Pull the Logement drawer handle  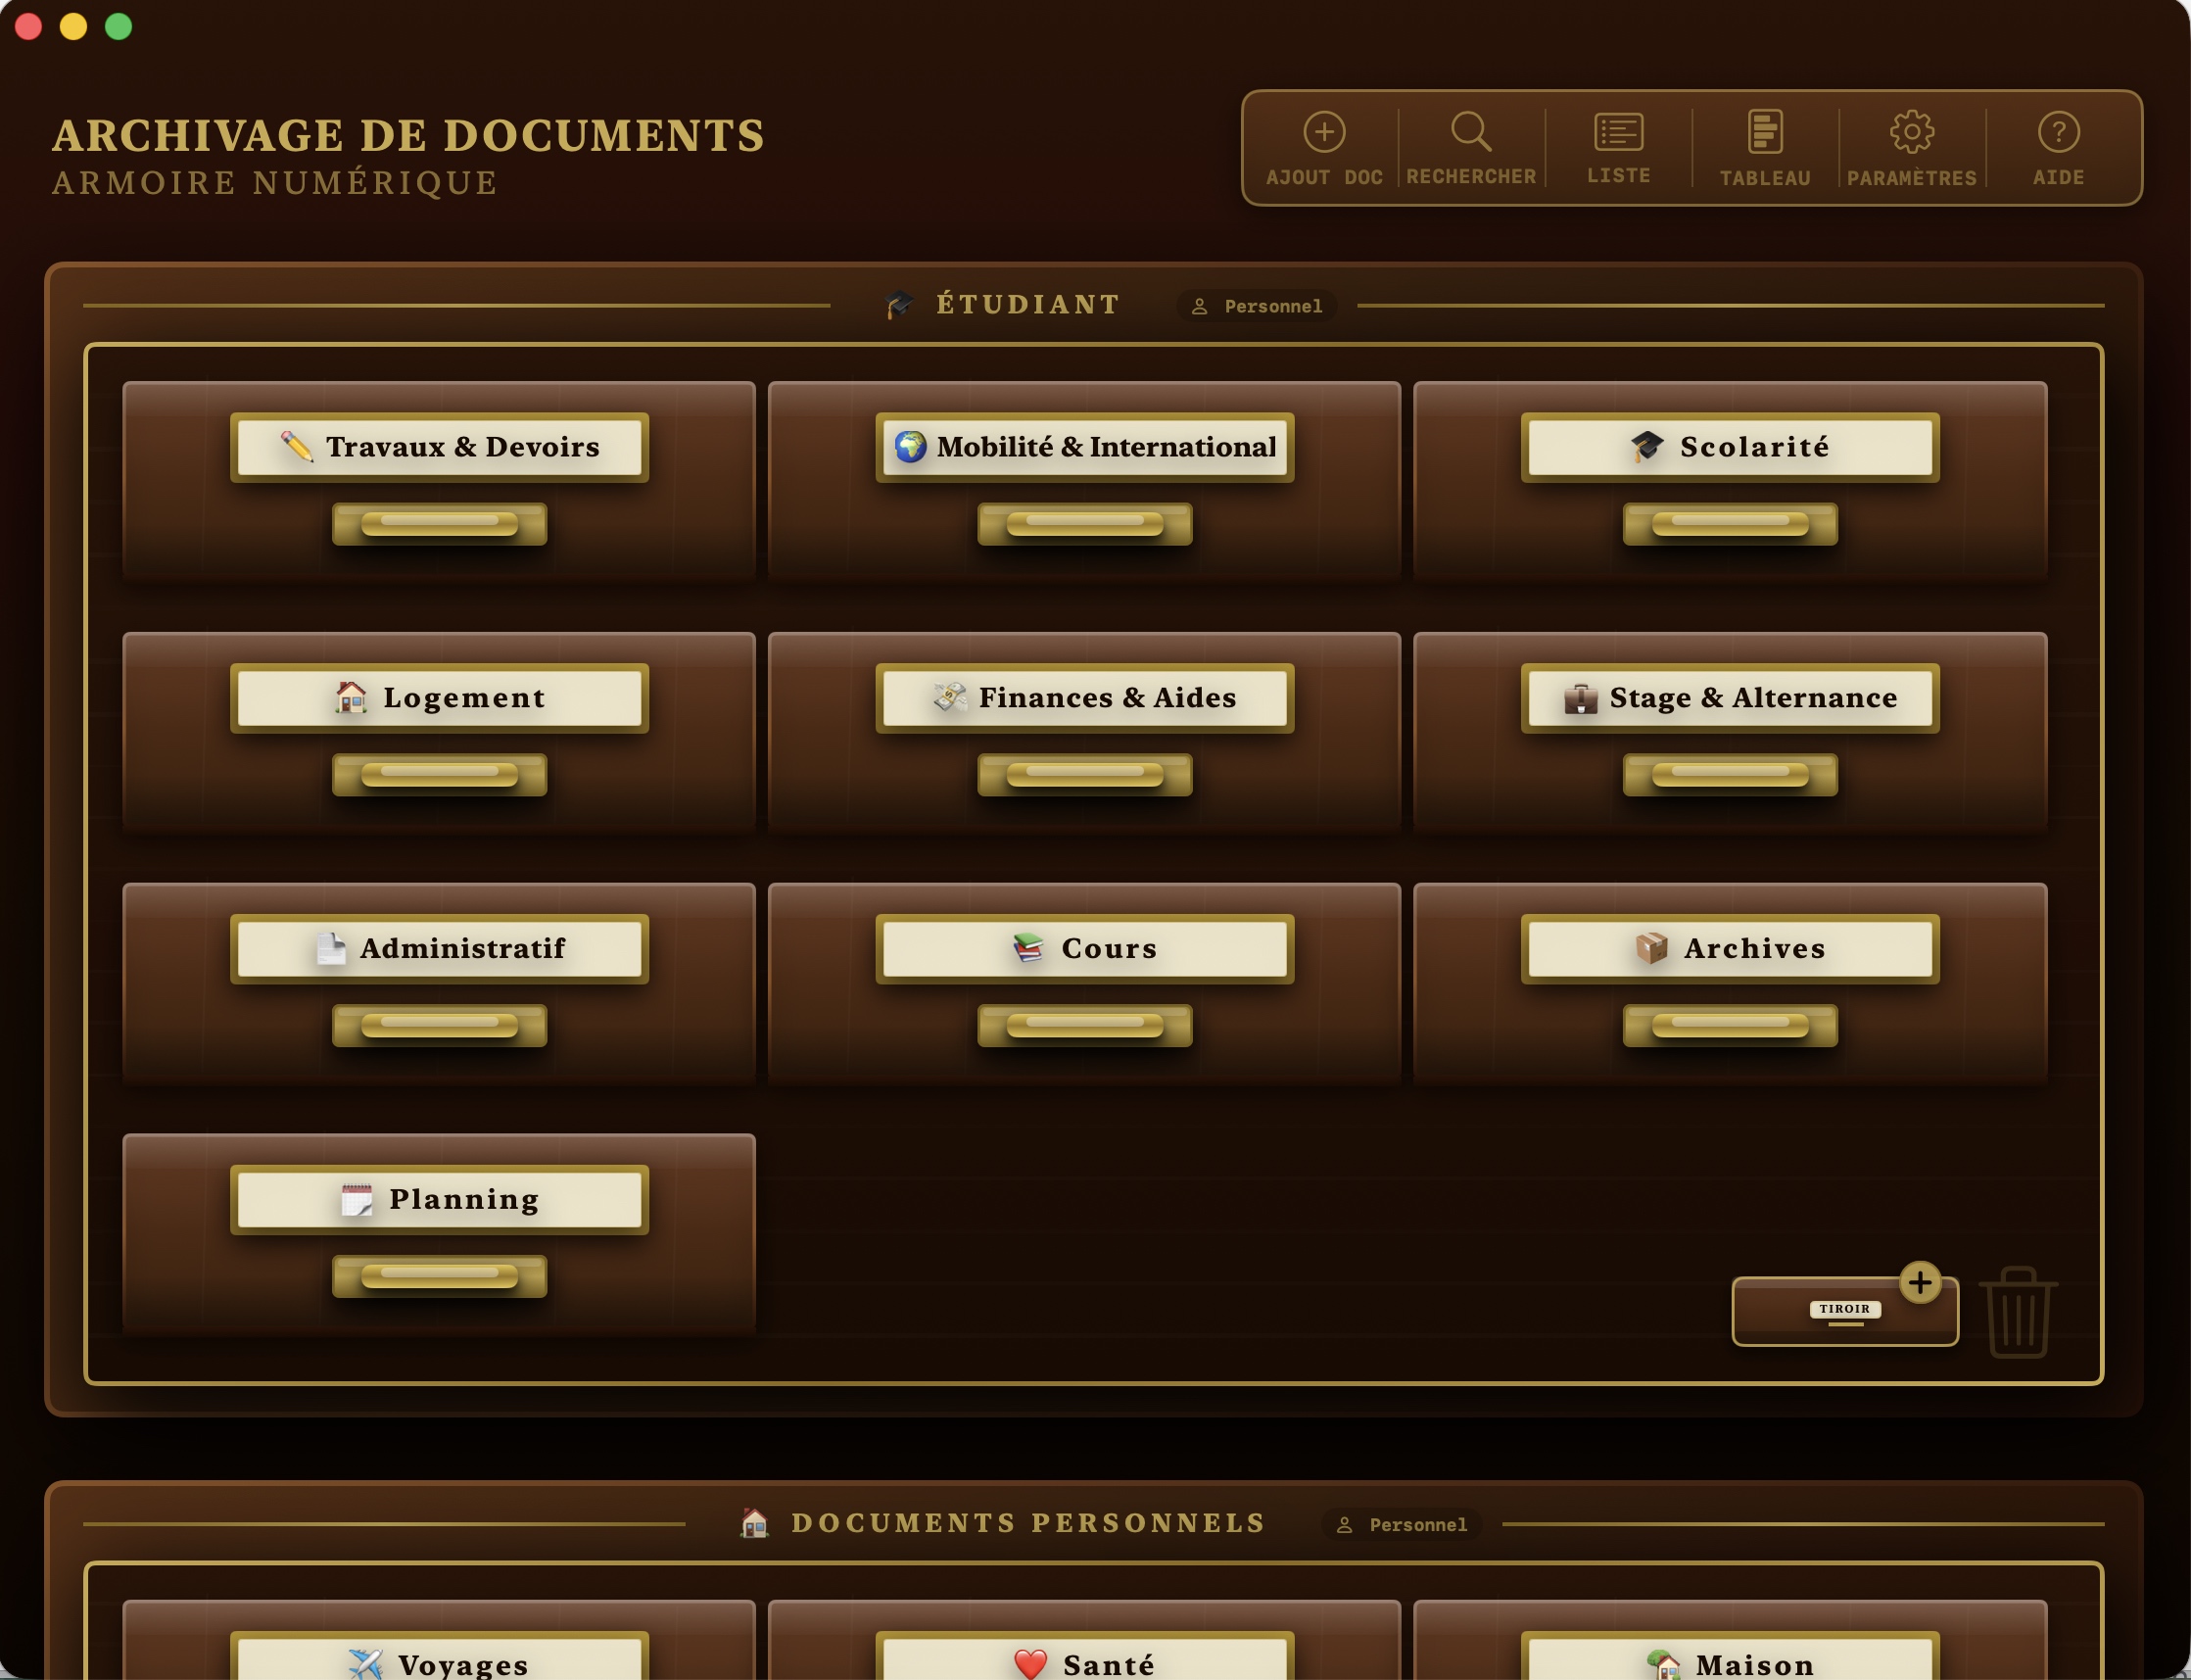tap(439, 775)
